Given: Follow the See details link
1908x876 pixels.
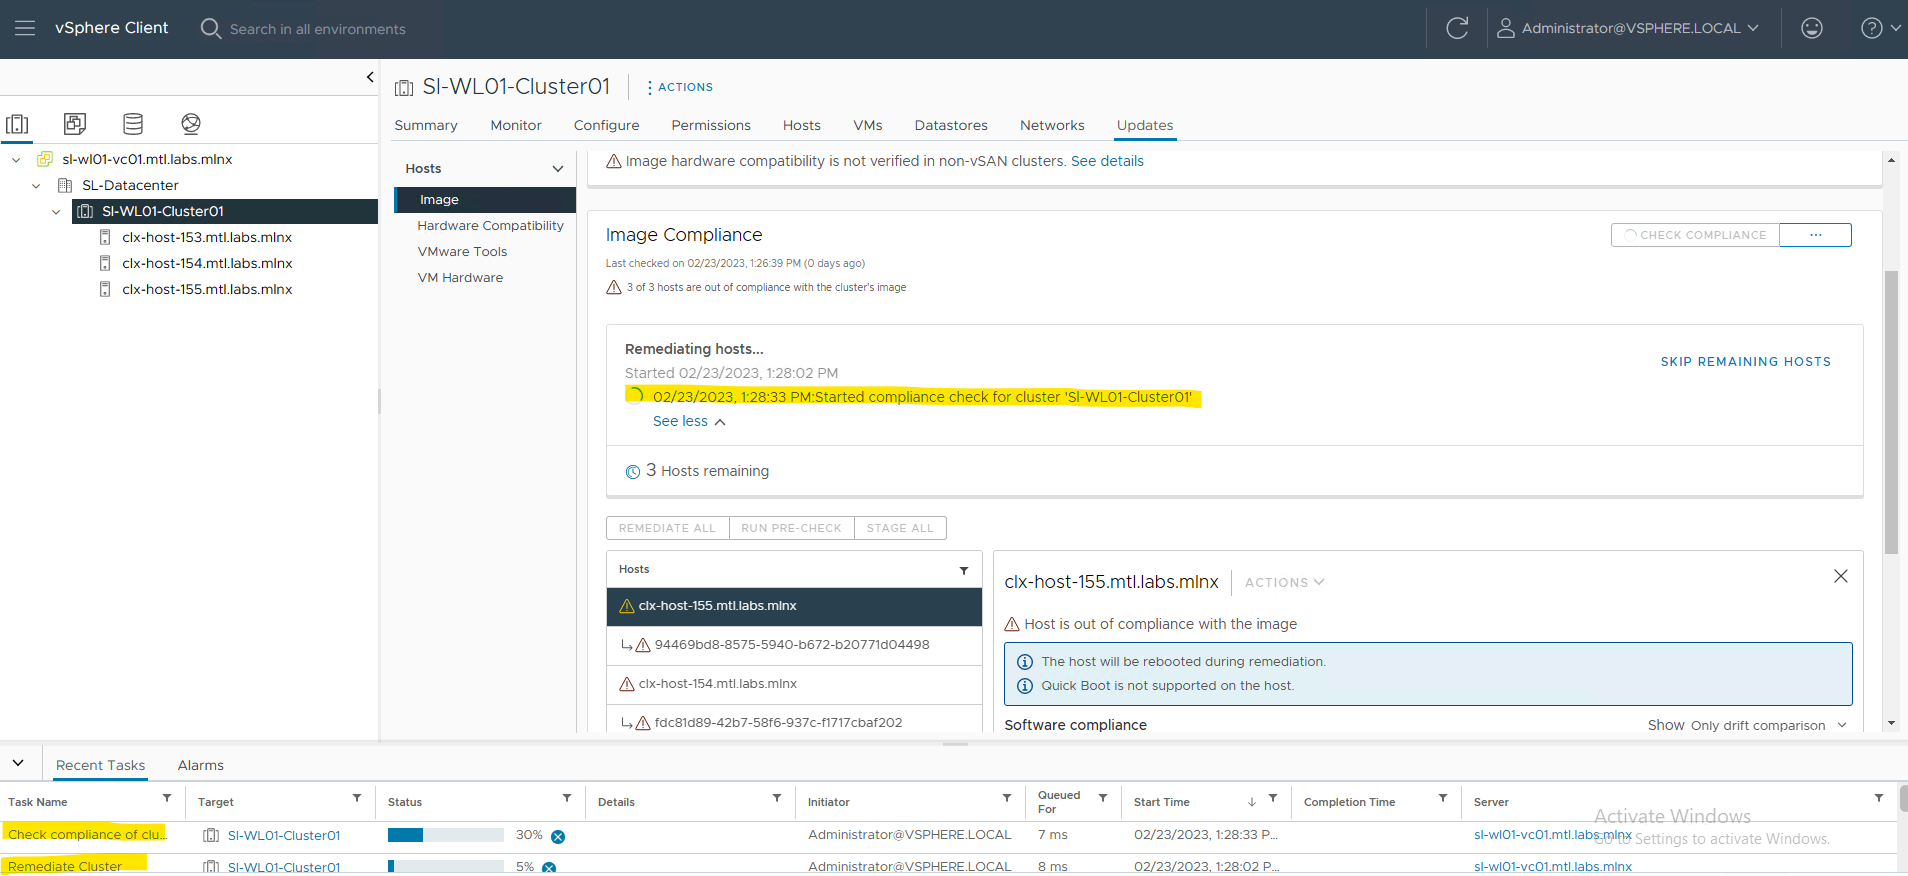Looking at the screenshot, I should click(x=1107, y=161).
